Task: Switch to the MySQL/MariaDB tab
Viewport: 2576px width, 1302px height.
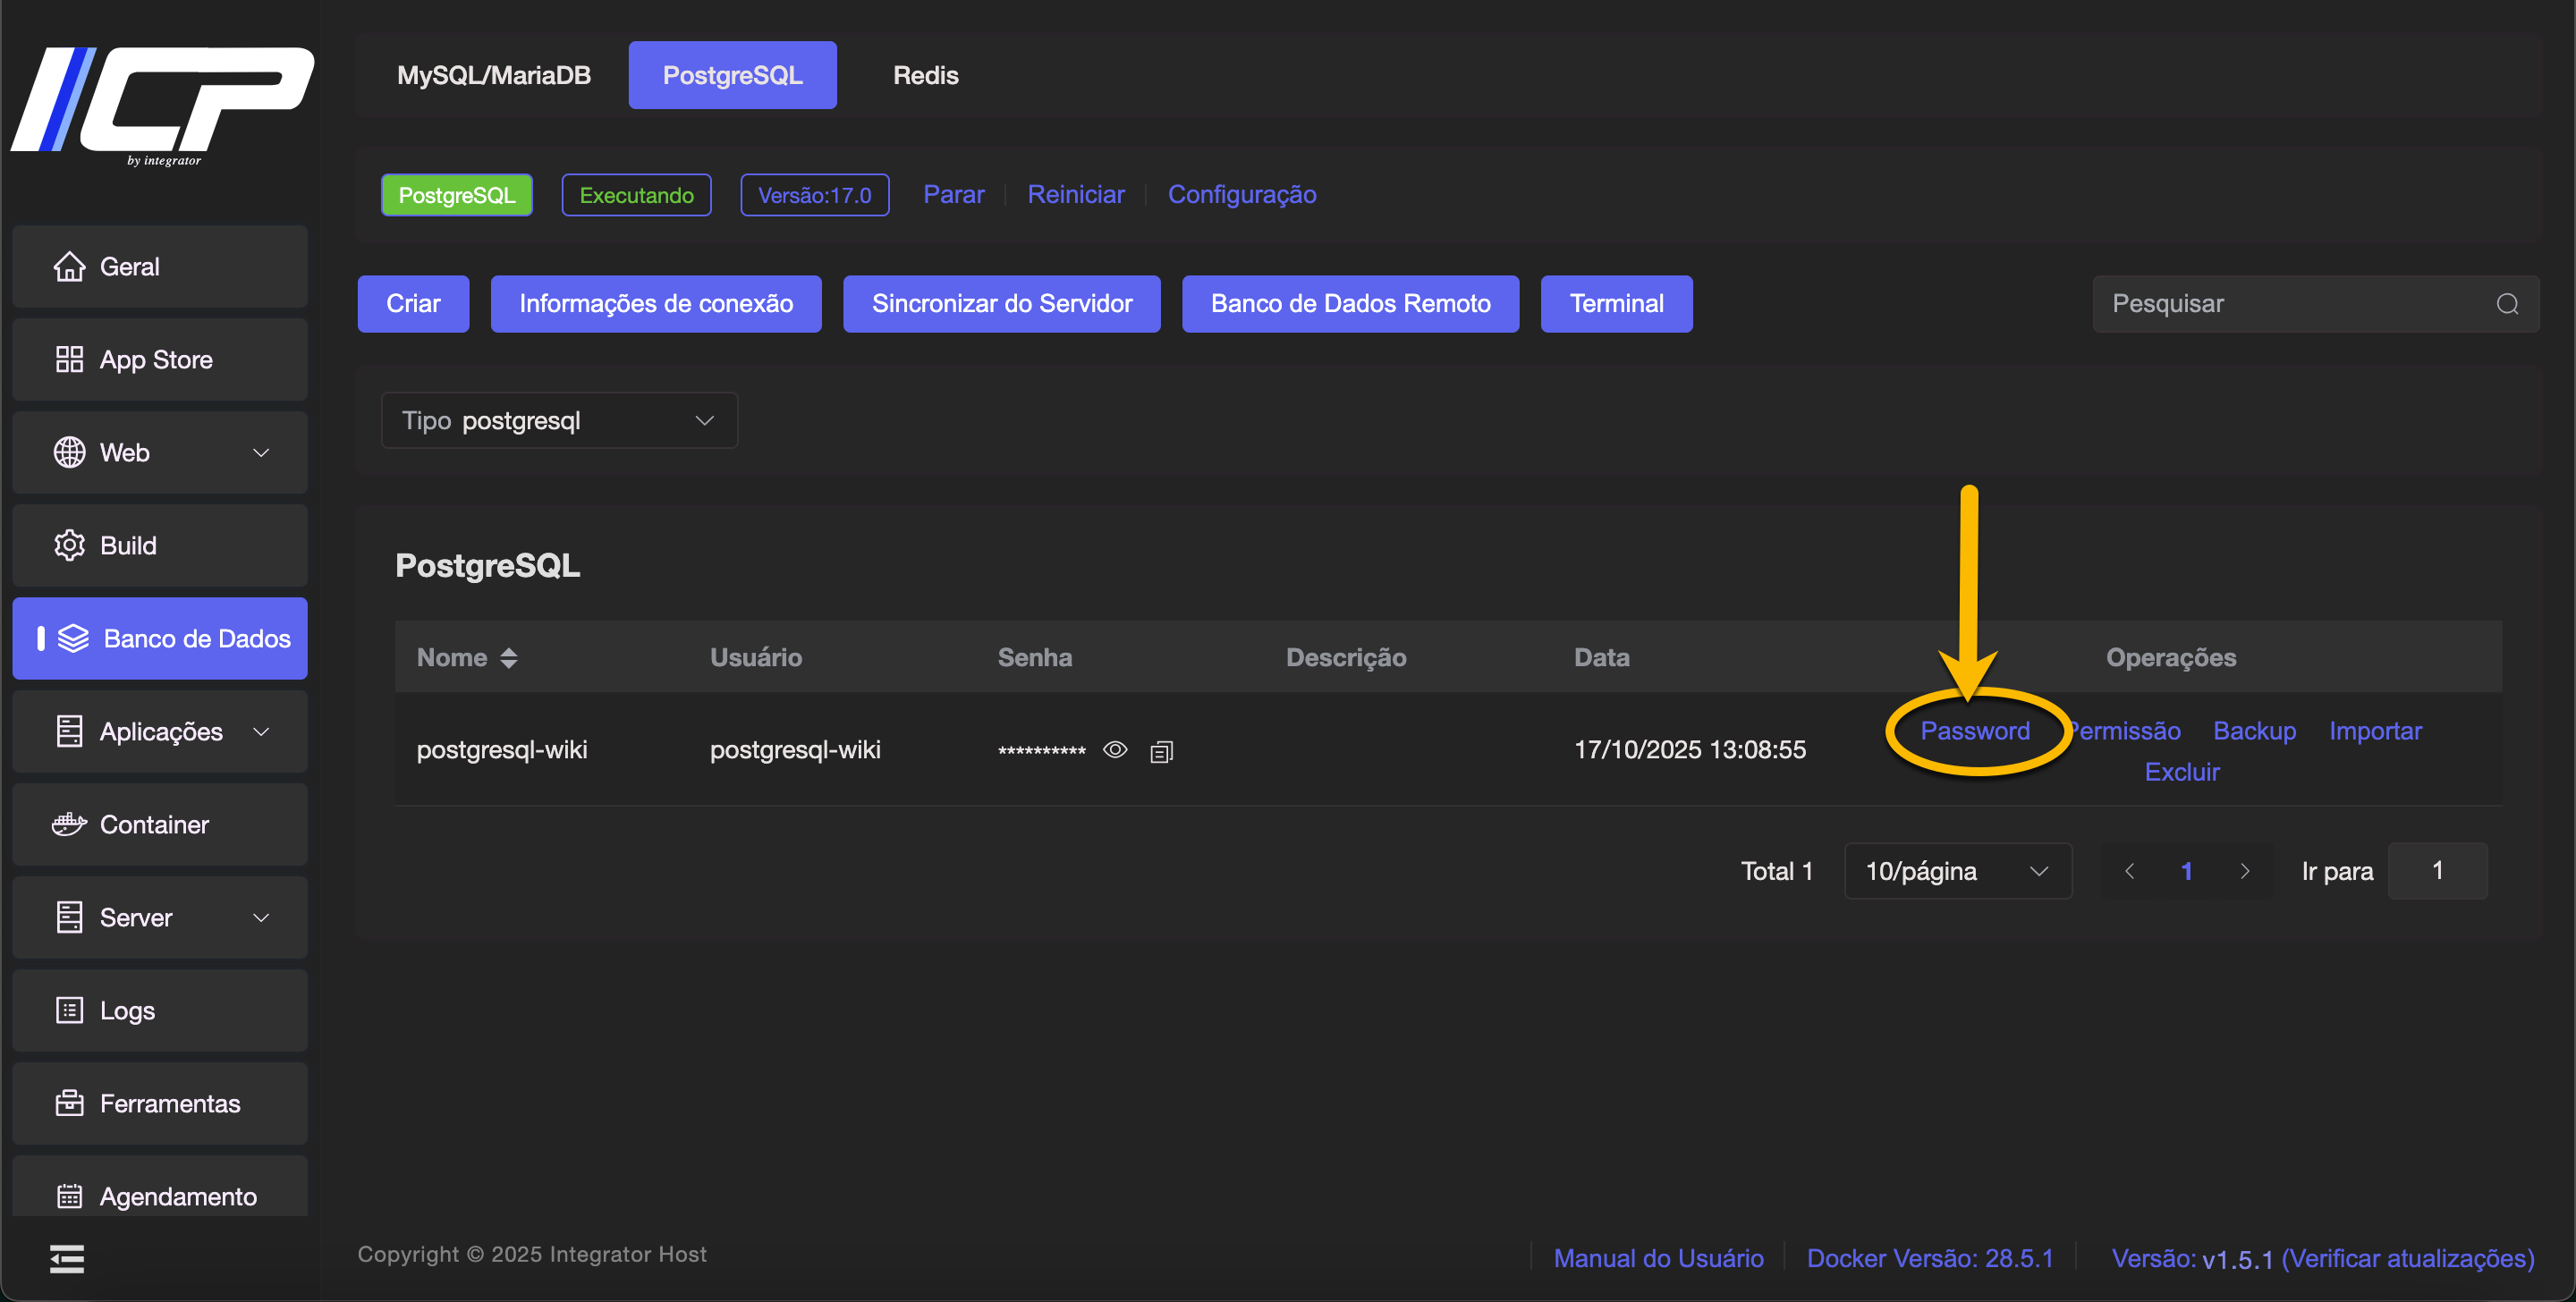Action: tap(493, 75)
